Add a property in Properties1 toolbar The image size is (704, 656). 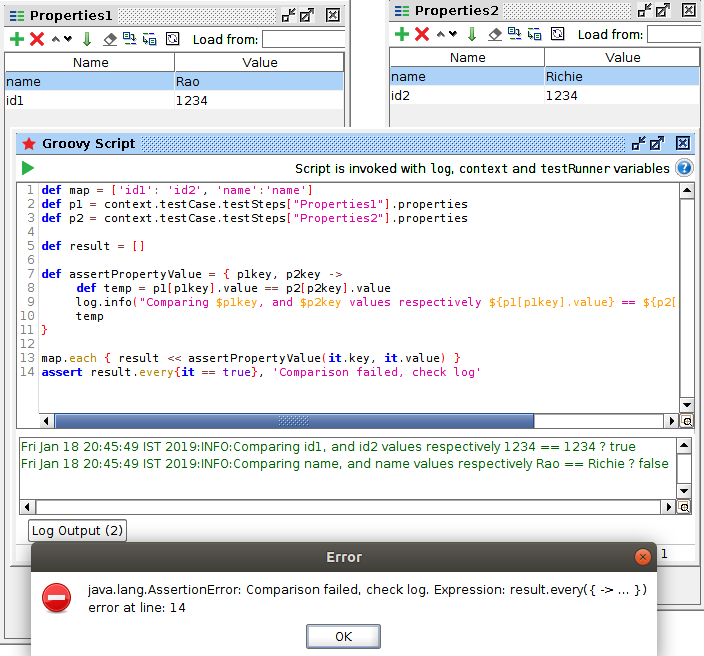pos(16,39)
